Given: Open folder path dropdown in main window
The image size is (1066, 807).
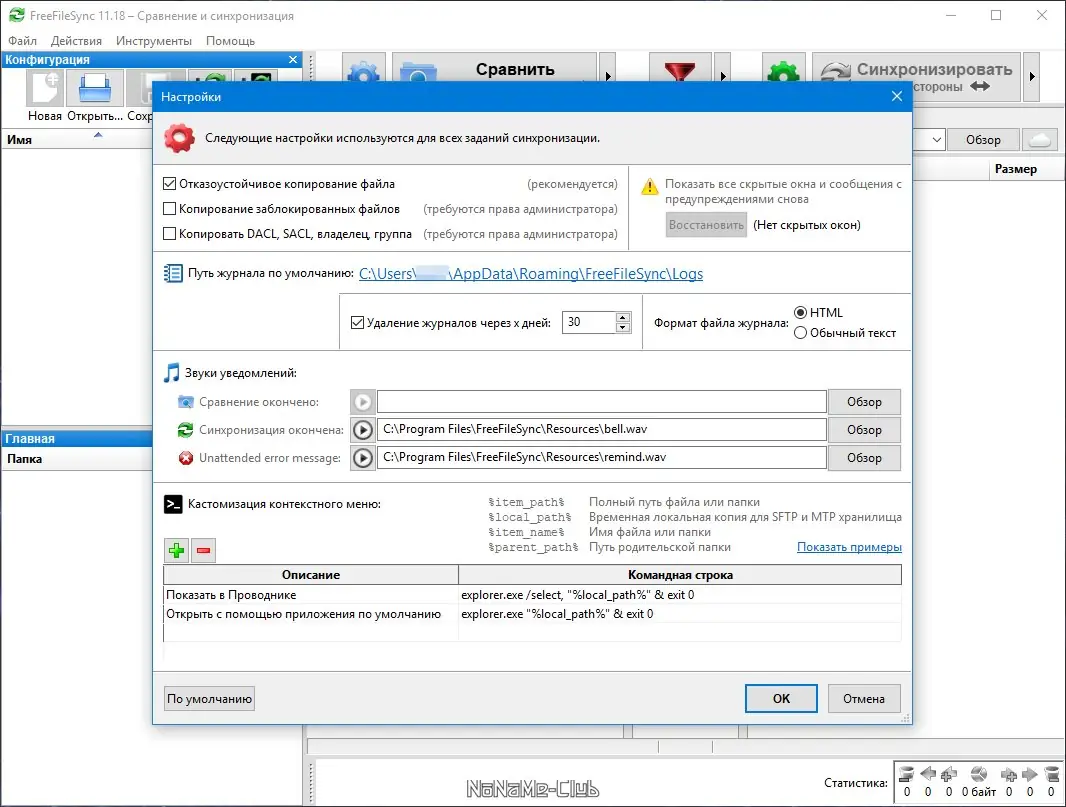Looking at the screenshot, I should pos(936,139).
